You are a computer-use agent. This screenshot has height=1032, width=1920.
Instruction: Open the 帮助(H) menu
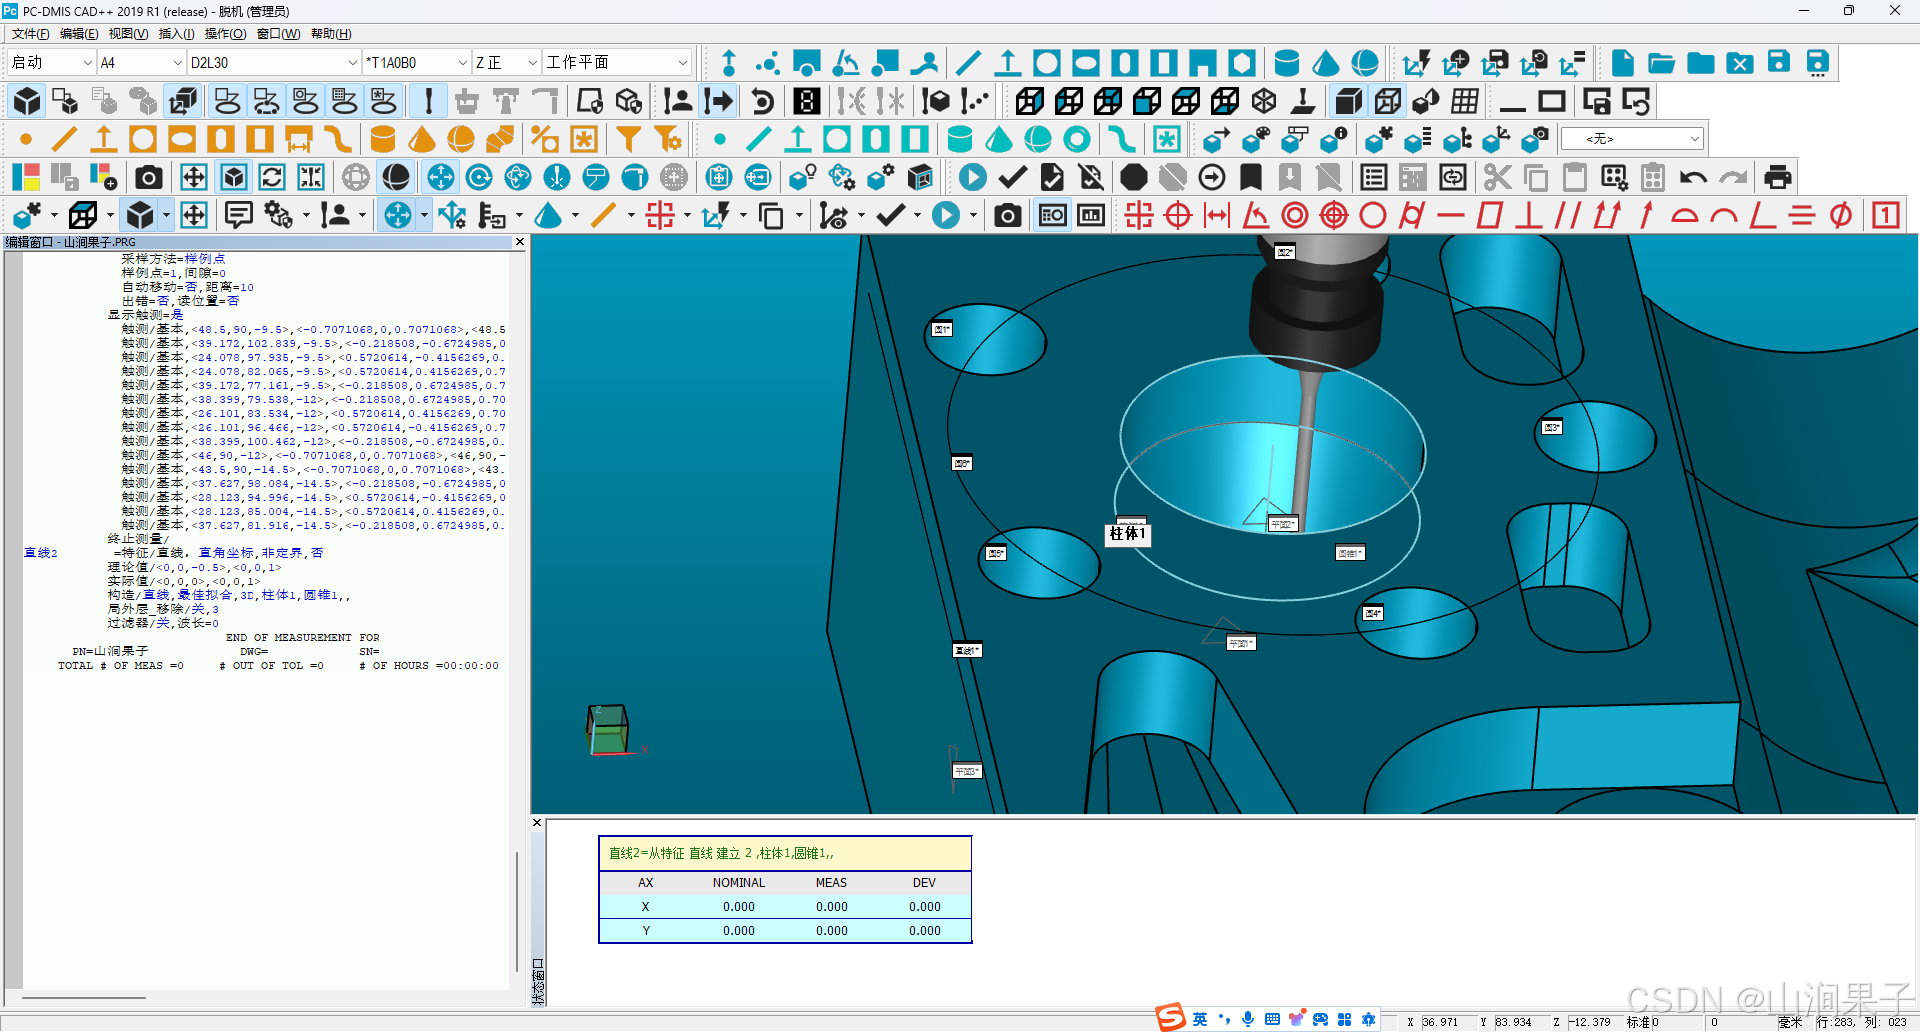pyautogui.click(x=331, y=34)
